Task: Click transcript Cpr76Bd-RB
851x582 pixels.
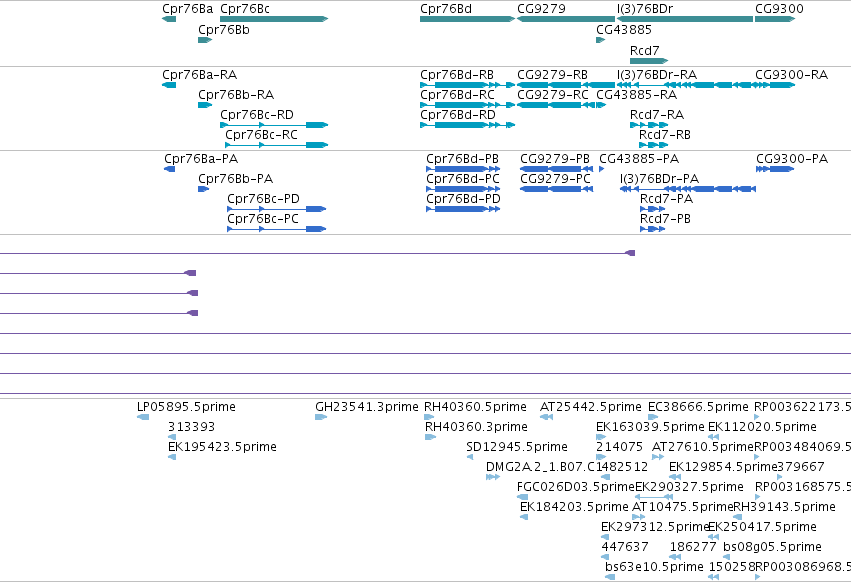Action: (x=467, y=85)
